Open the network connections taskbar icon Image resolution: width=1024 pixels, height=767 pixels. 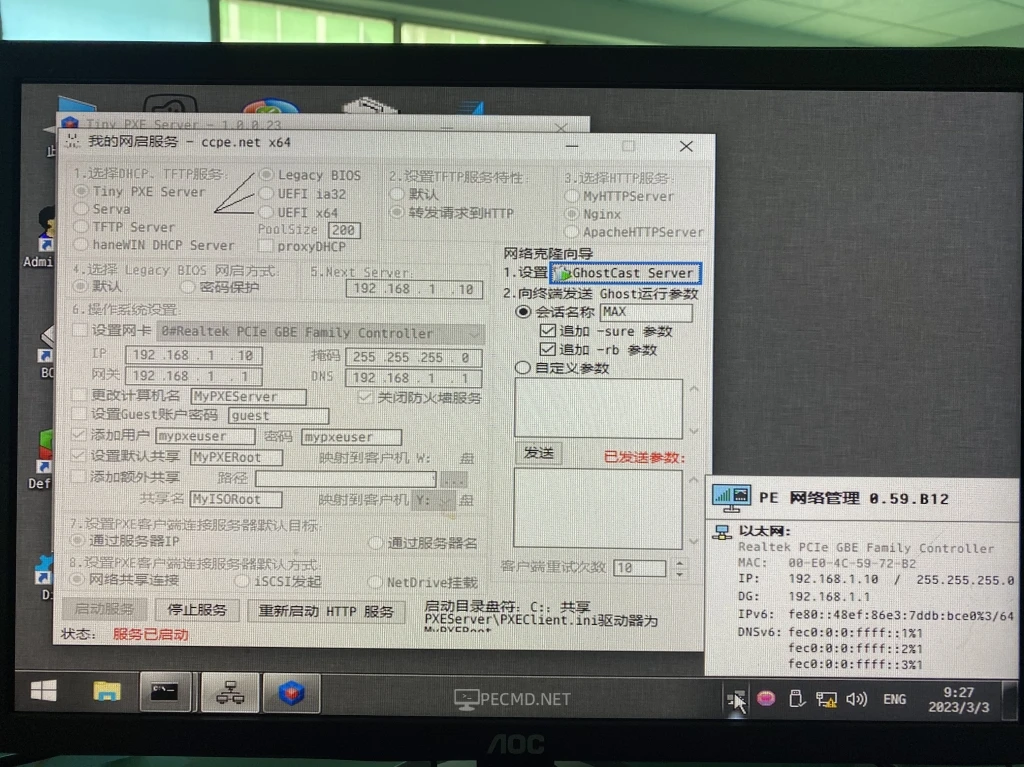pyautogui.click(x=230, y=693)
